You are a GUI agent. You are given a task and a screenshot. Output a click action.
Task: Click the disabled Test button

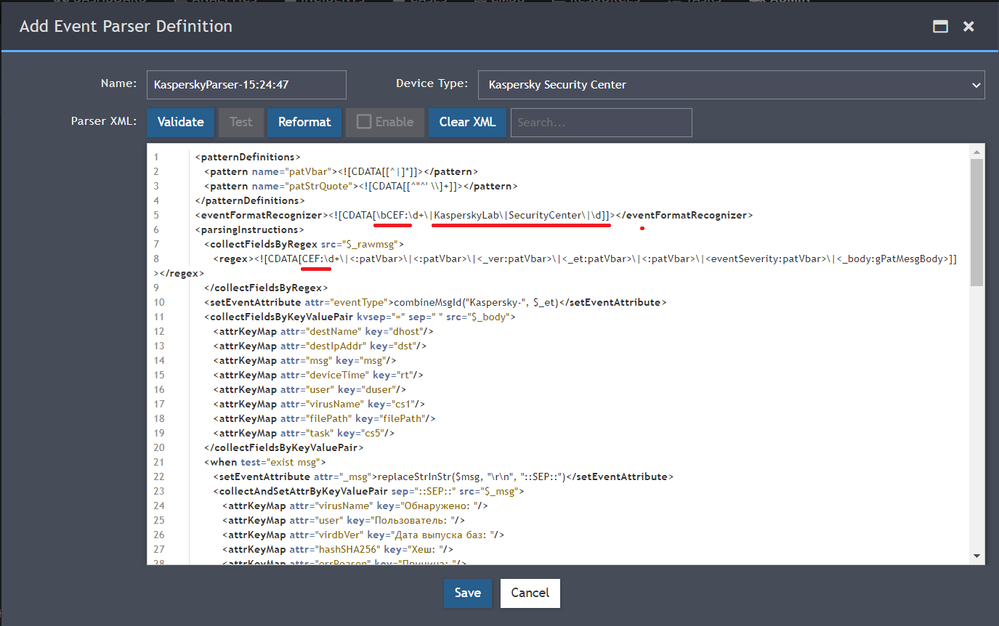pyautogui.click(x=241, y=122)
